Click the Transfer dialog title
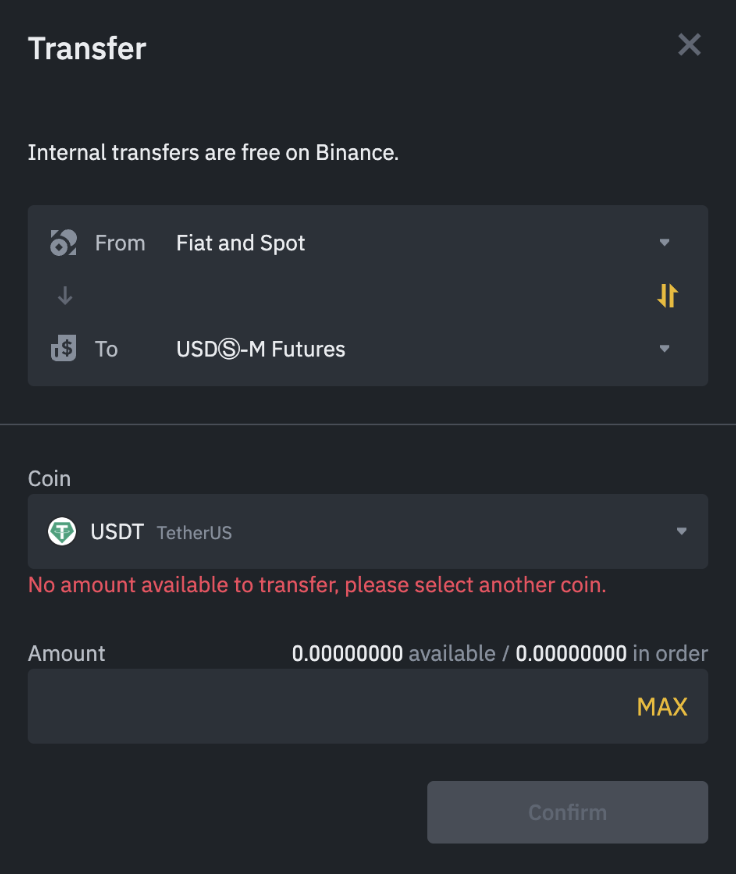 87,48
